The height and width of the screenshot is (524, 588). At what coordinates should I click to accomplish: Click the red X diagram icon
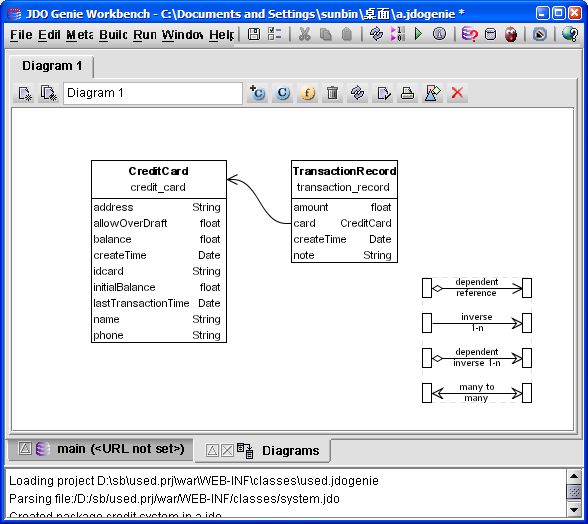click(457, 93)
